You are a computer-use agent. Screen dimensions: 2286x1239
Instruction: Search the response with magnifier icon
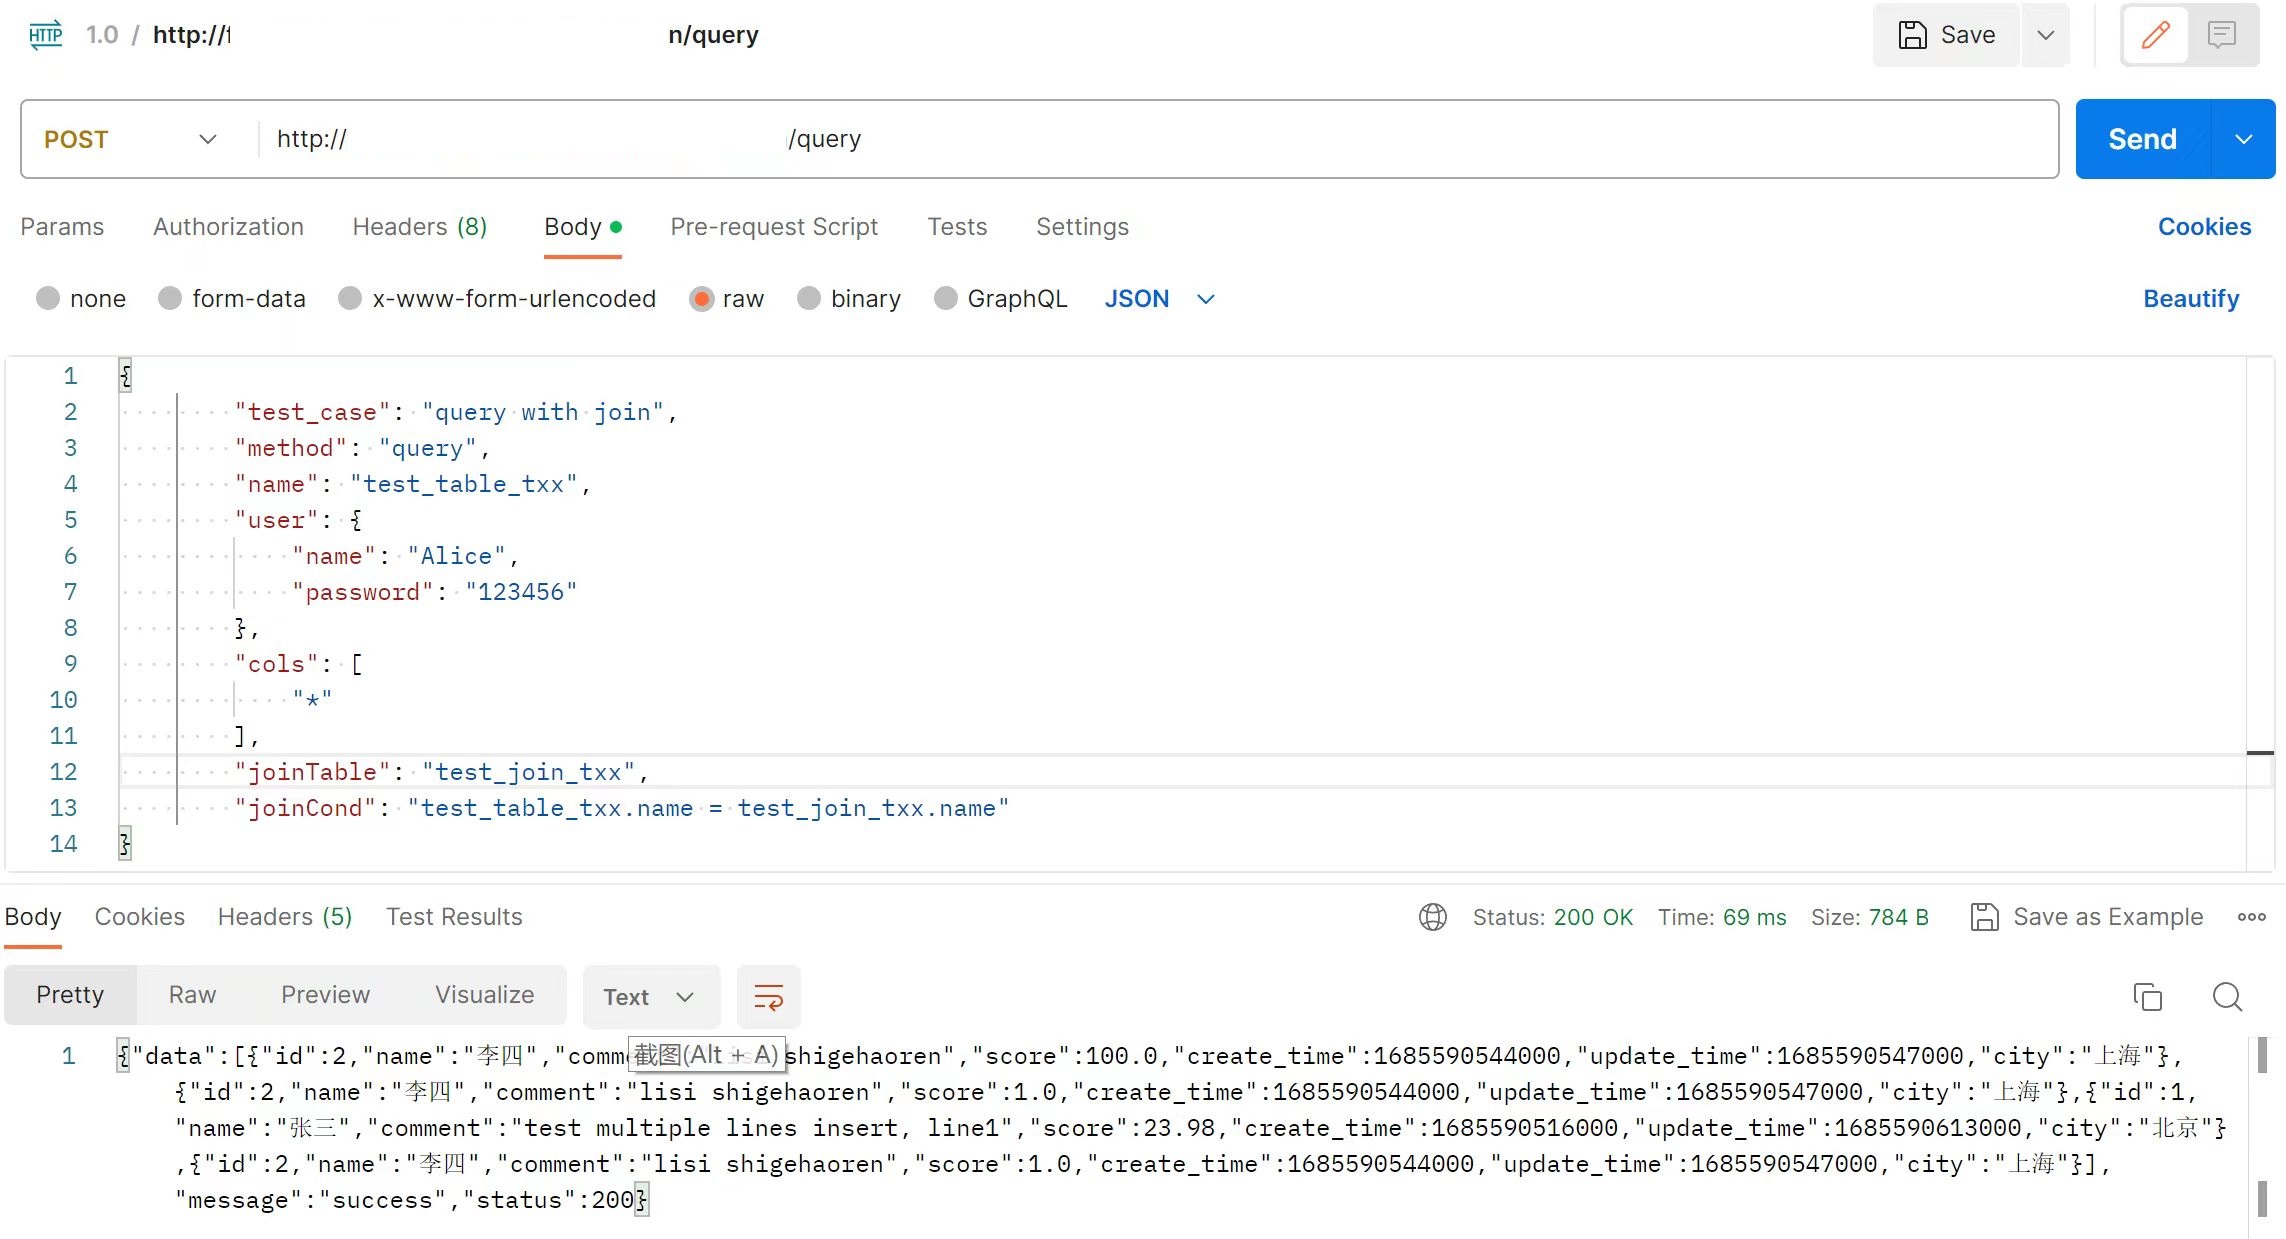coord(2227,997)
